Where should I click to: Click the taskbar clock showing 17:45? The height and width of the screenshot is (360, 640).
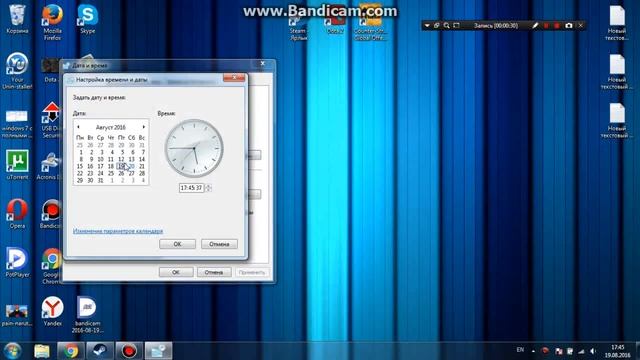(x=618, y=351)
